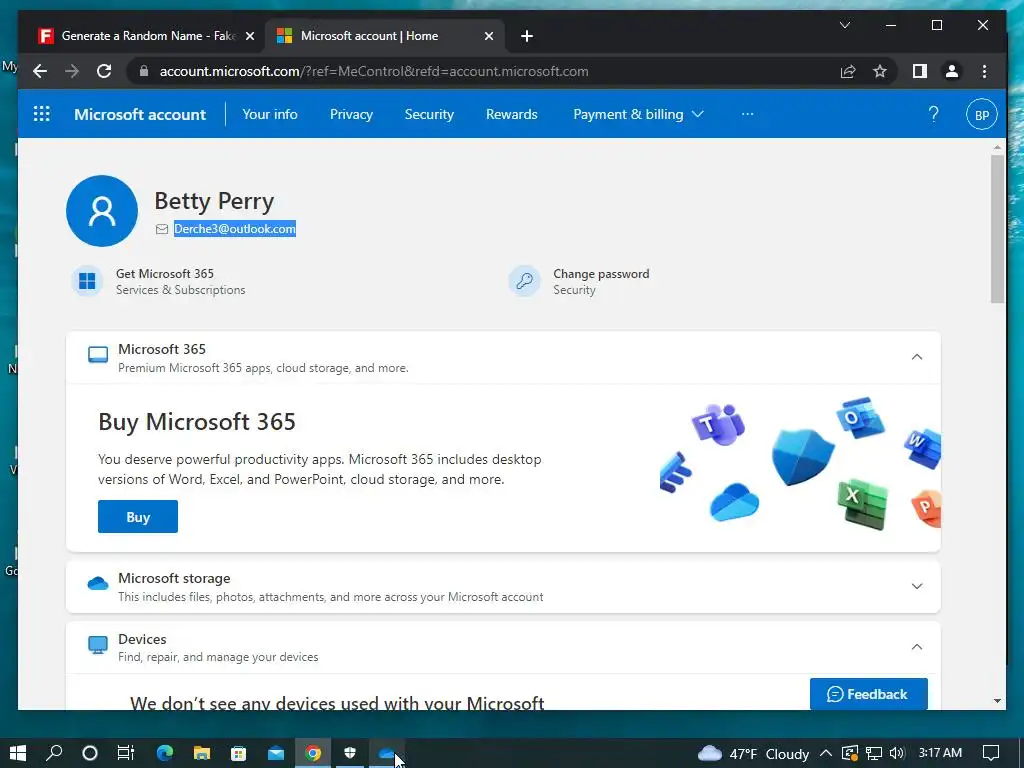Go to Privacy tab
Viewport: 1024px width, 768px height.
(351, 114)
